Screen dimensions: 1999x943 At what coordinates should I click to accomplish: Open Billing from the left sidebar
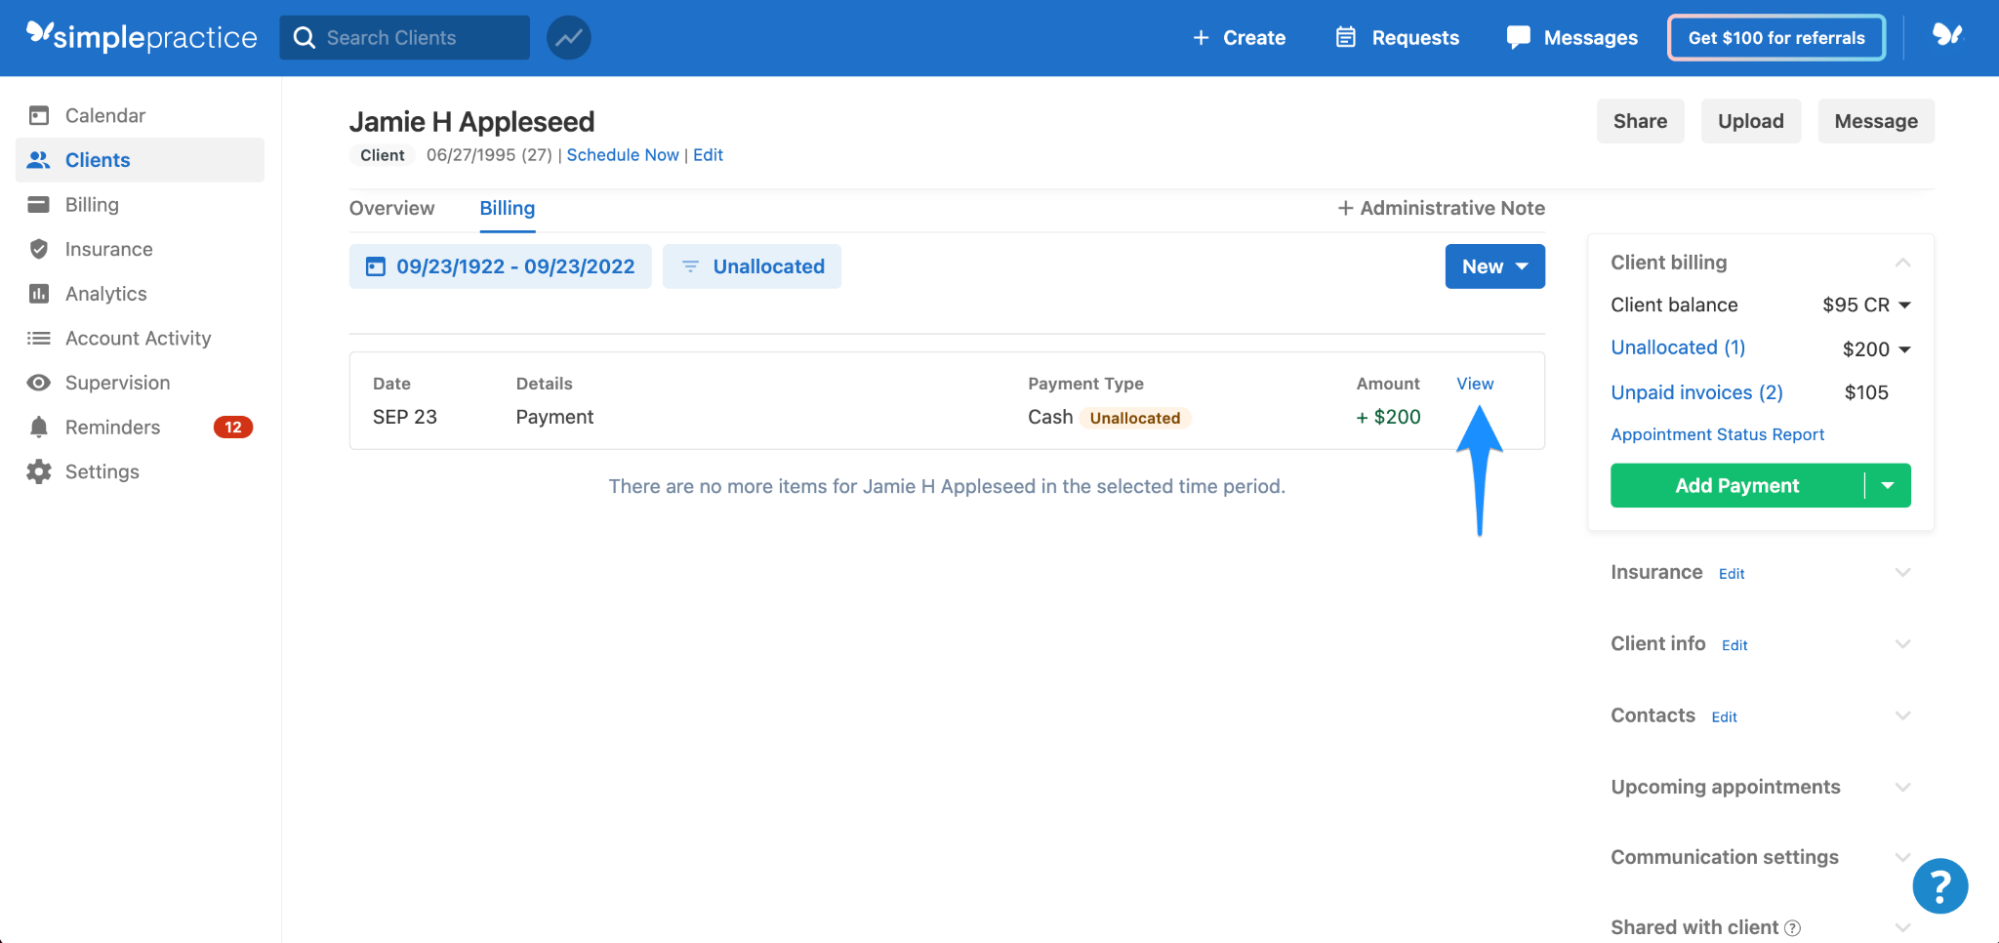(92, 204)
